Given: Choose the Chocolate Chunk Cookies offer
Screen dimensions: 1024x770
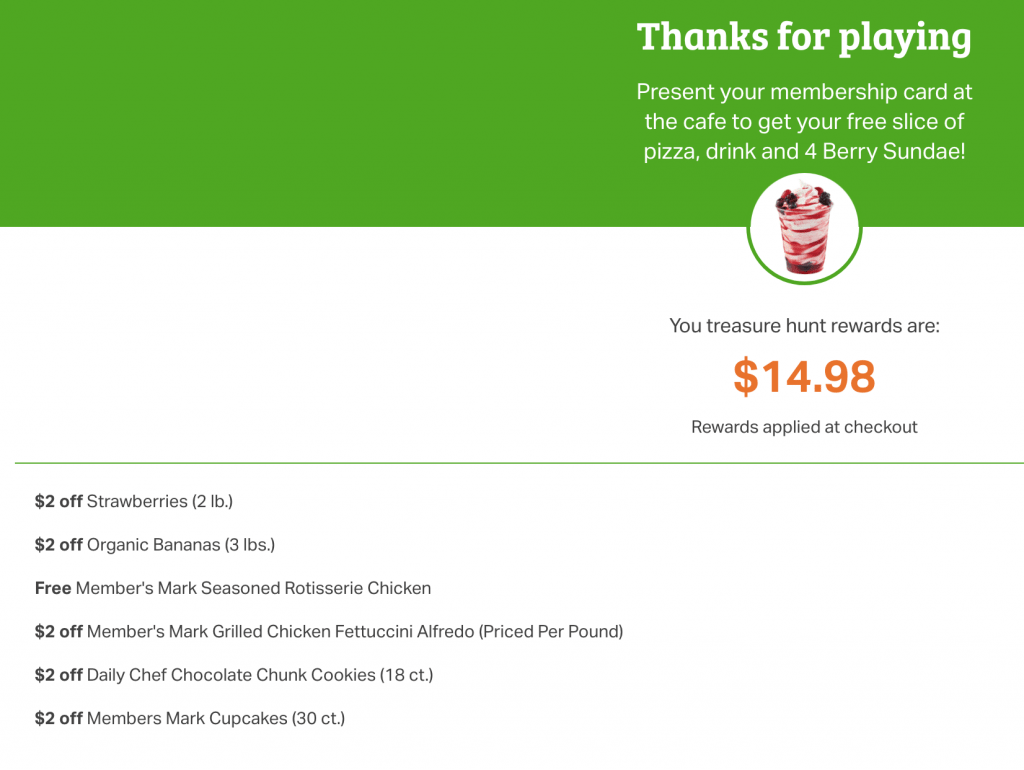Looking at the screenshot, I should (x=234, y=675).
